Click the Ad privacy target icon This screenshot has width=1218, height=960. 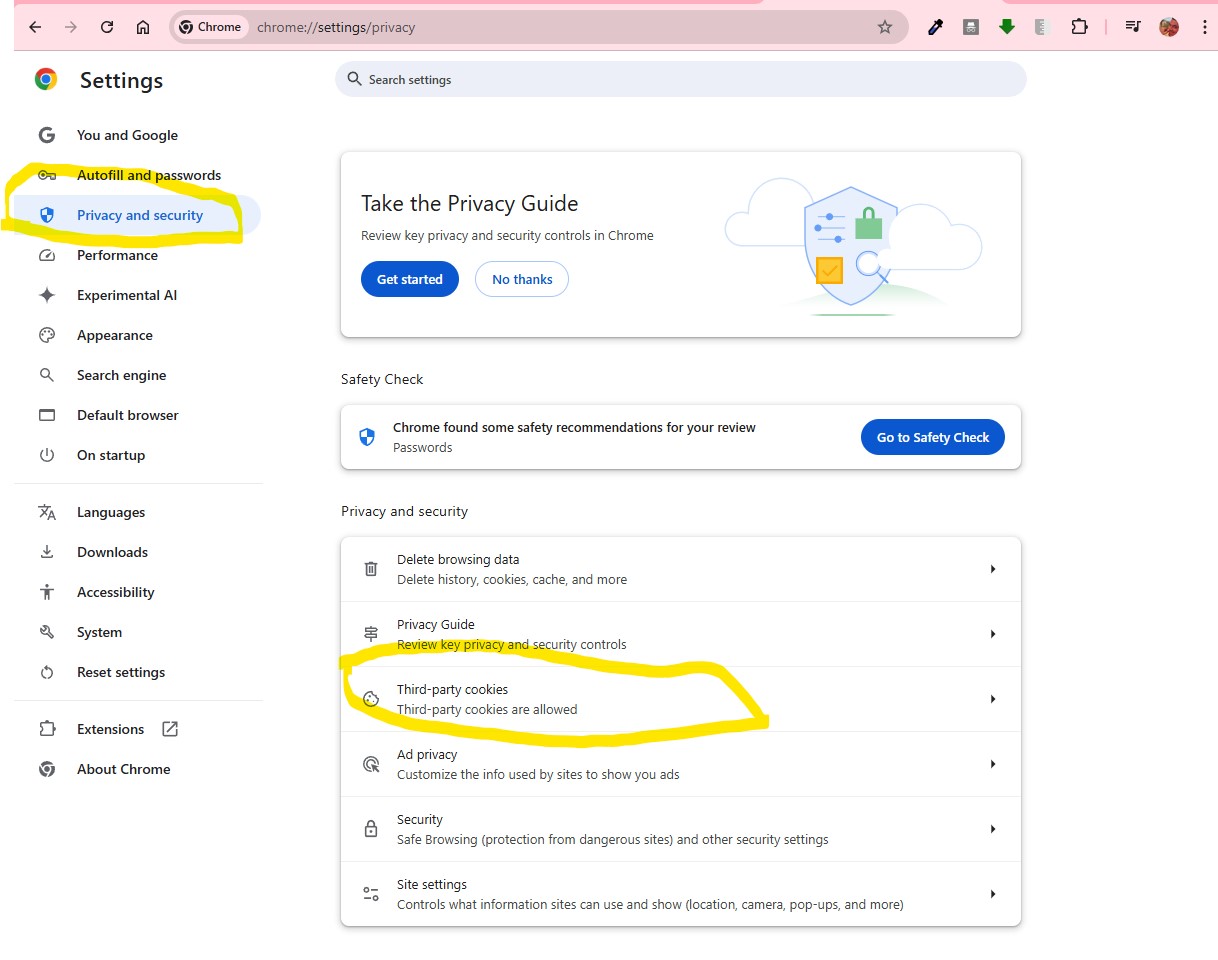click(371, 764)
